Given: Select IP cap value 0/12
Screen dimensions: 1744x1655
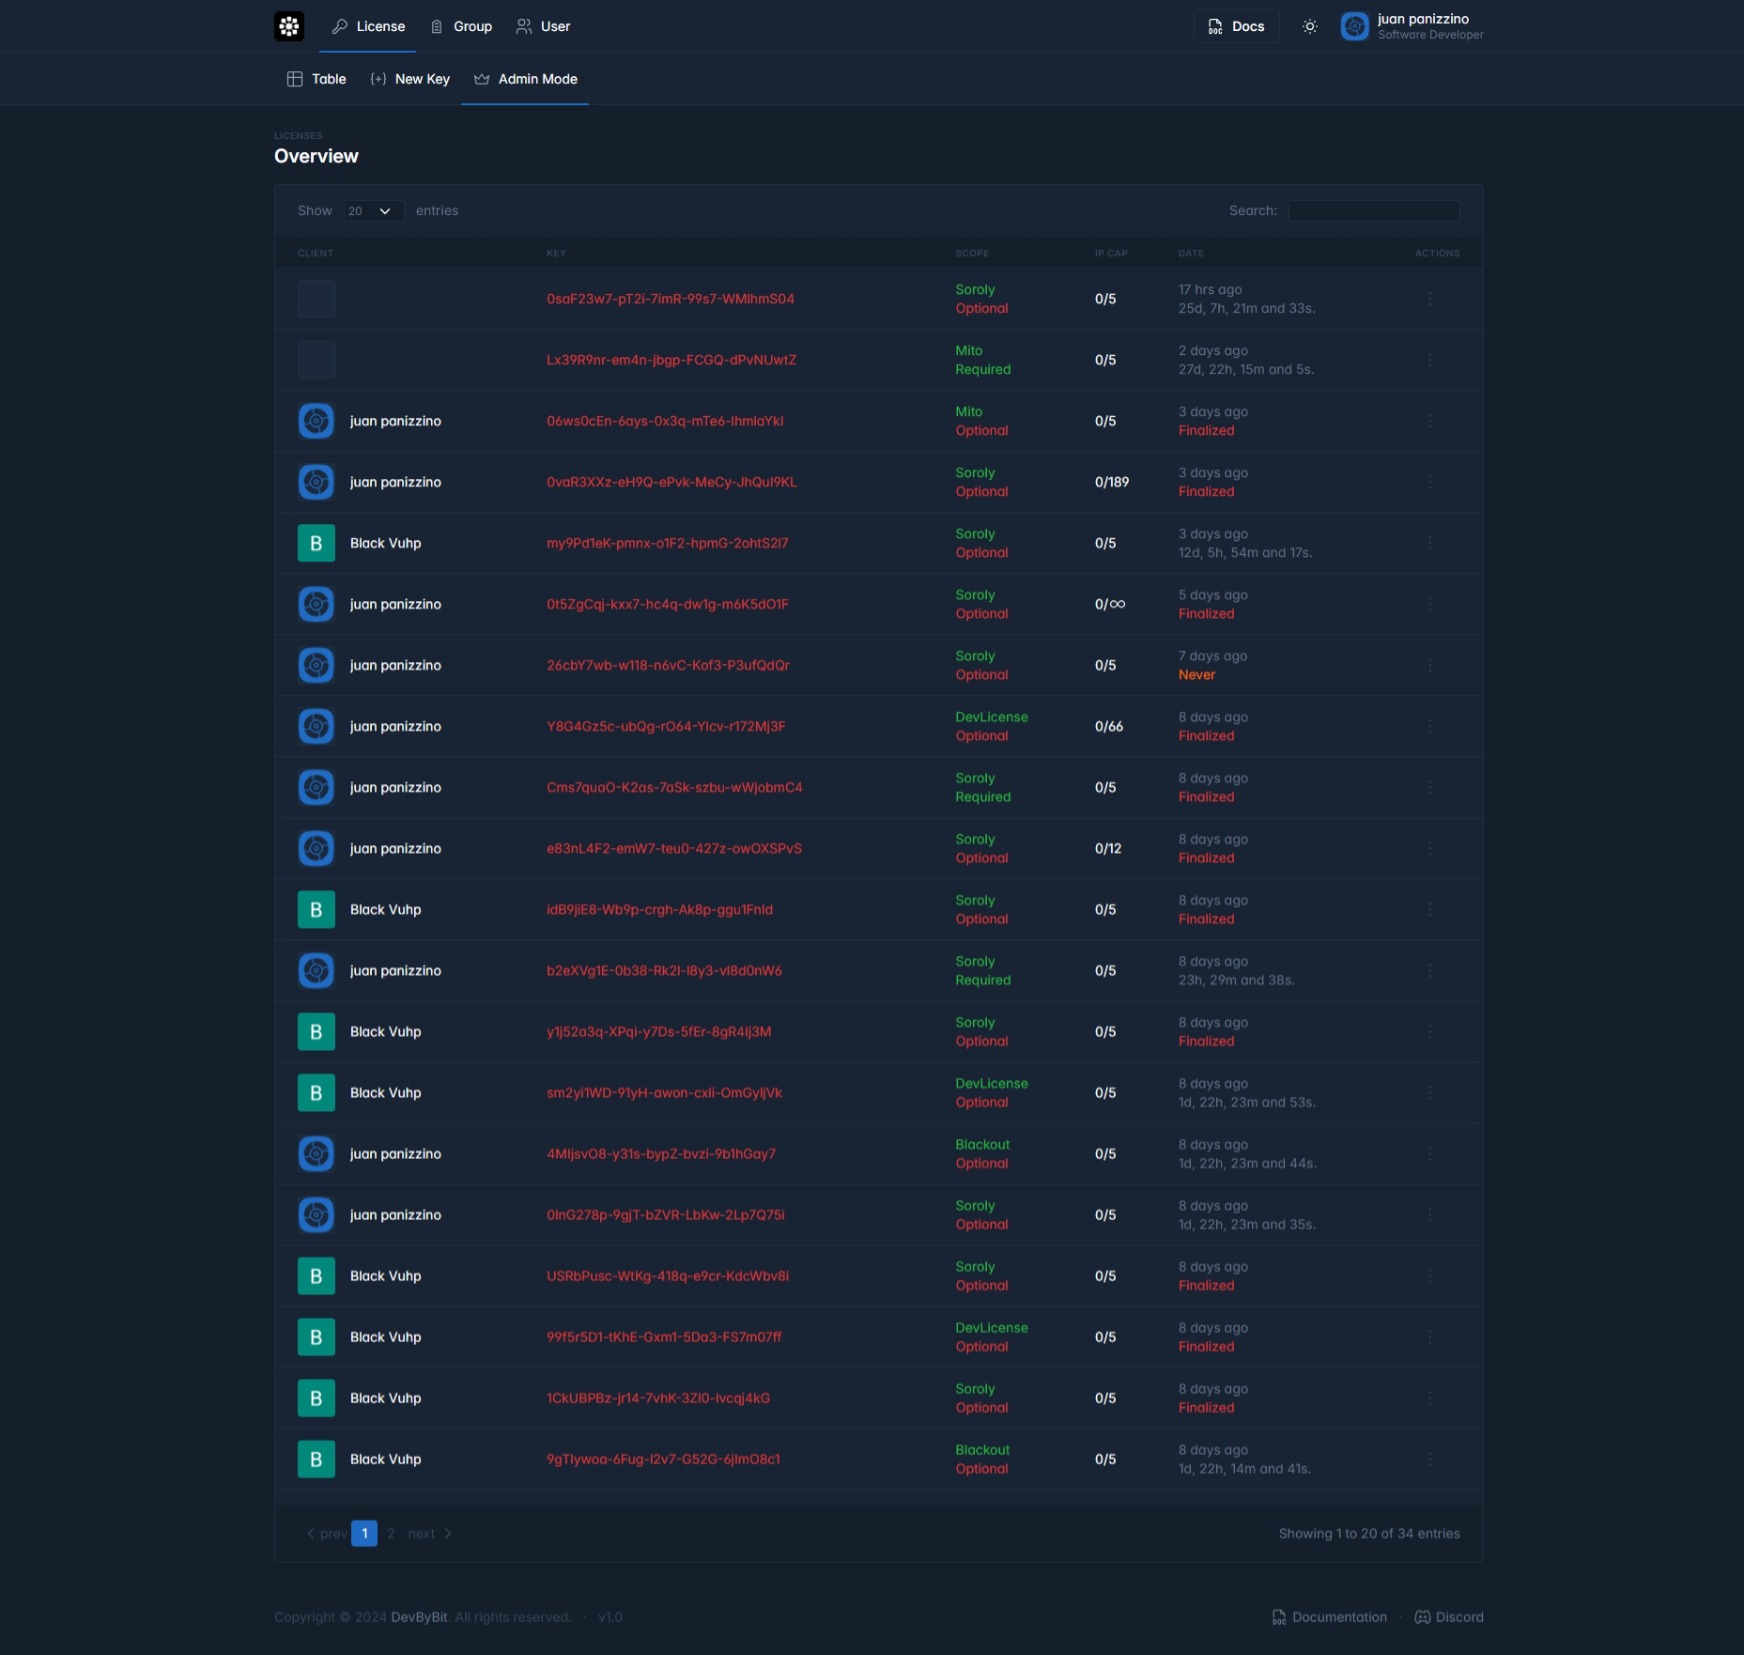Looking at the screenshot, I should [1107, 848].
